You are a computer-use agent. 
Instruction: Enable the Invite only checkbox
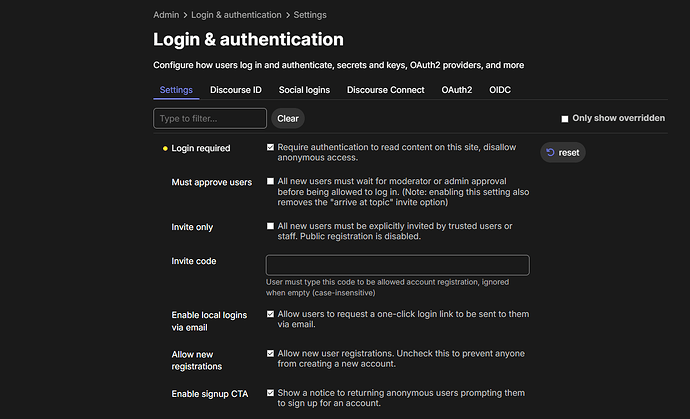pos(270,226)
